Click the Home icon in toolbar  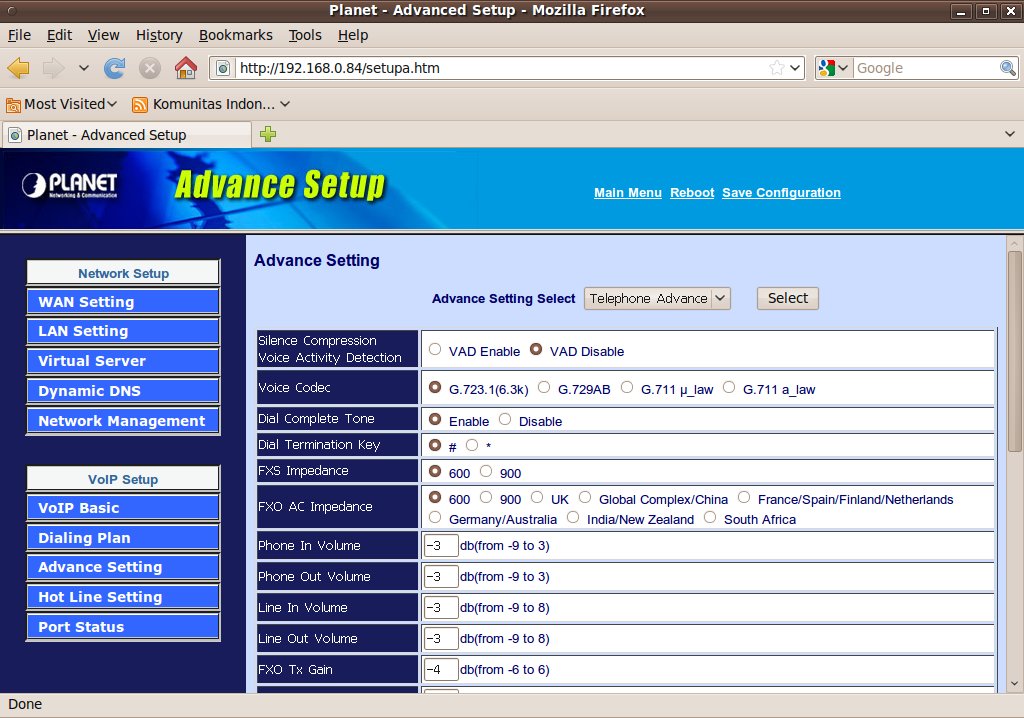pos(185,68)
